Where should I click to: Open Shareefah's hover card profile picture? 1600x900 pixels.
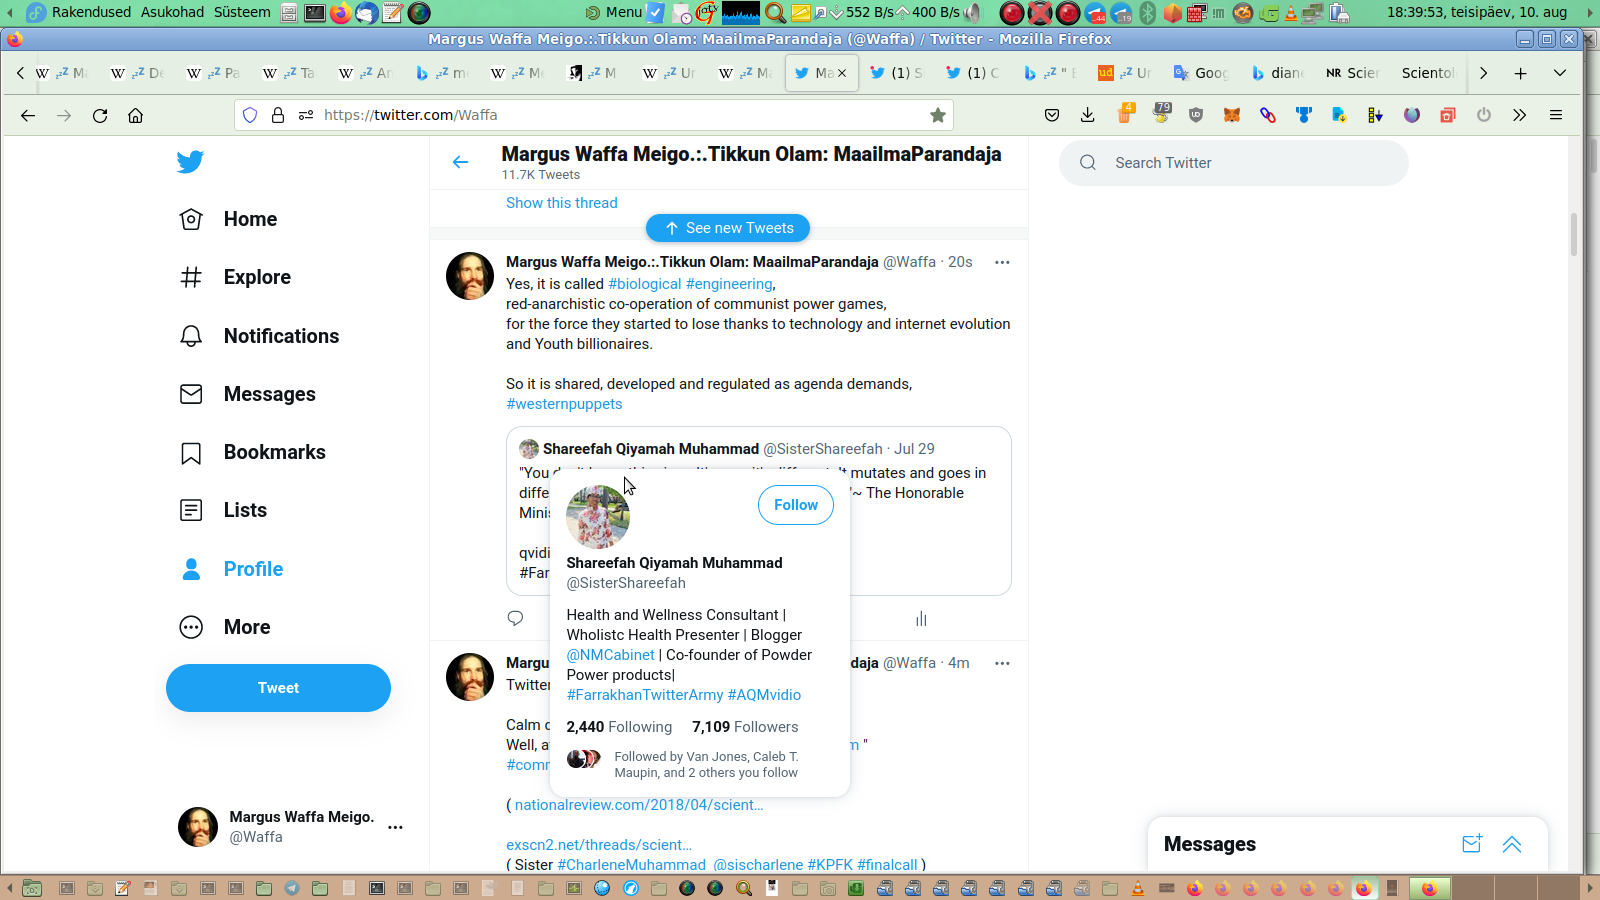coord(598,517)
